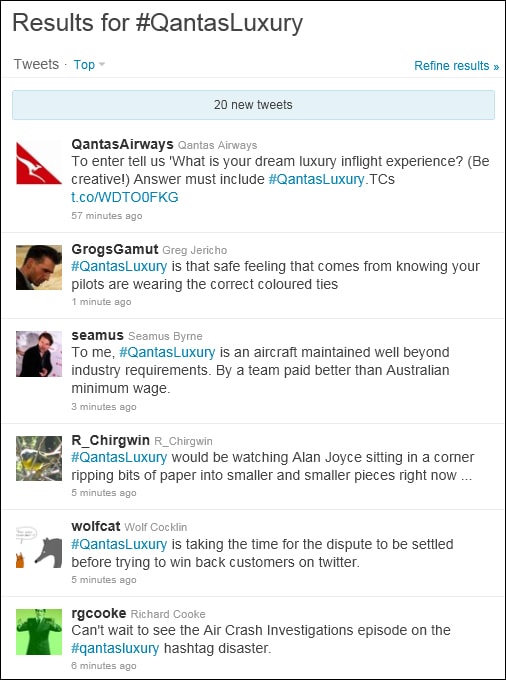
Task: Load the 20 new tweets bar
Action: coord(253,105)
